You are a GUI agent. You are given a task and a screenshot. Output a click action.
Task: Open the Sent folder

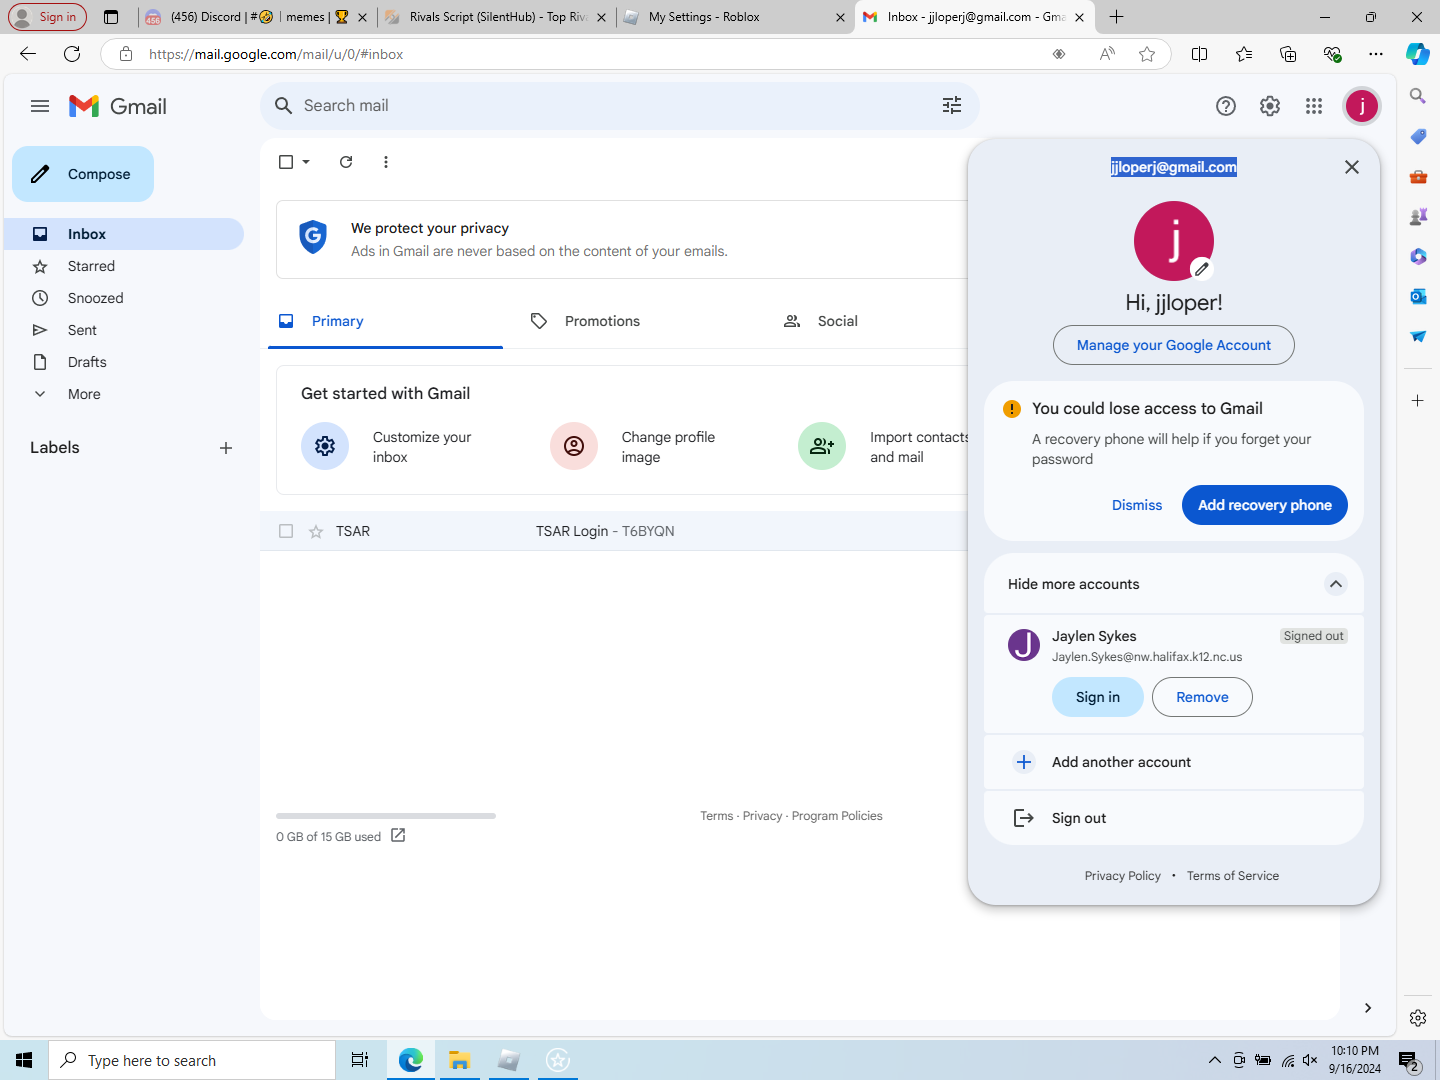[x=124, y=330]
